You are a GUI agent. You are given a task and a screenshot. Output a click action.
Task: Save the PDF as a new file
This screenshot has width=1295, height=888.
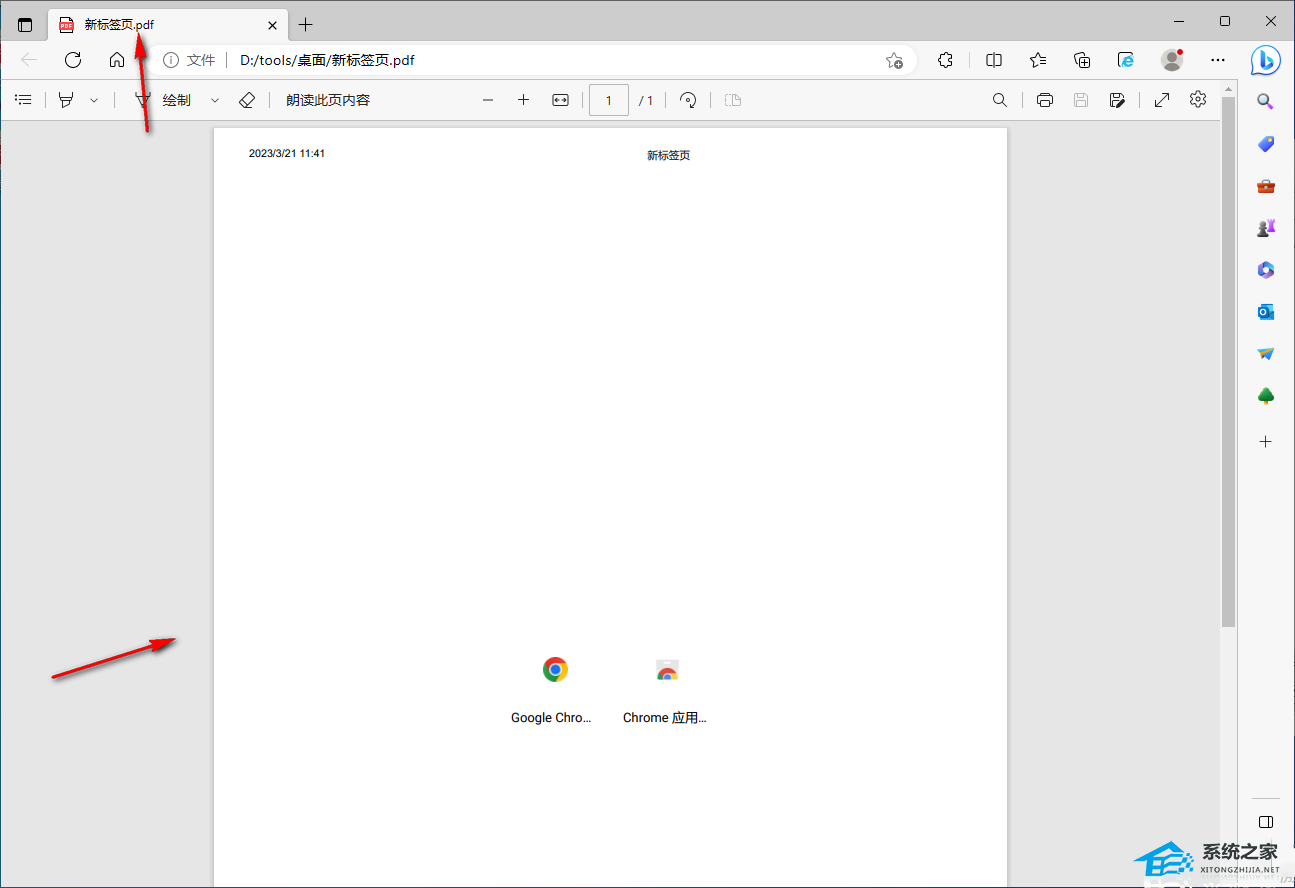point(1117,100)
